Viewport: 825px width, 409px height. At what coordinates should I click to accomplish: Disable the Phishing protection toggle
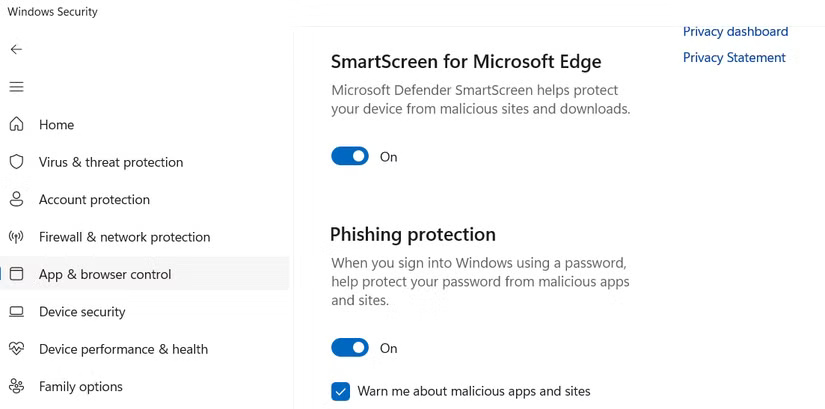pos(350,348)
